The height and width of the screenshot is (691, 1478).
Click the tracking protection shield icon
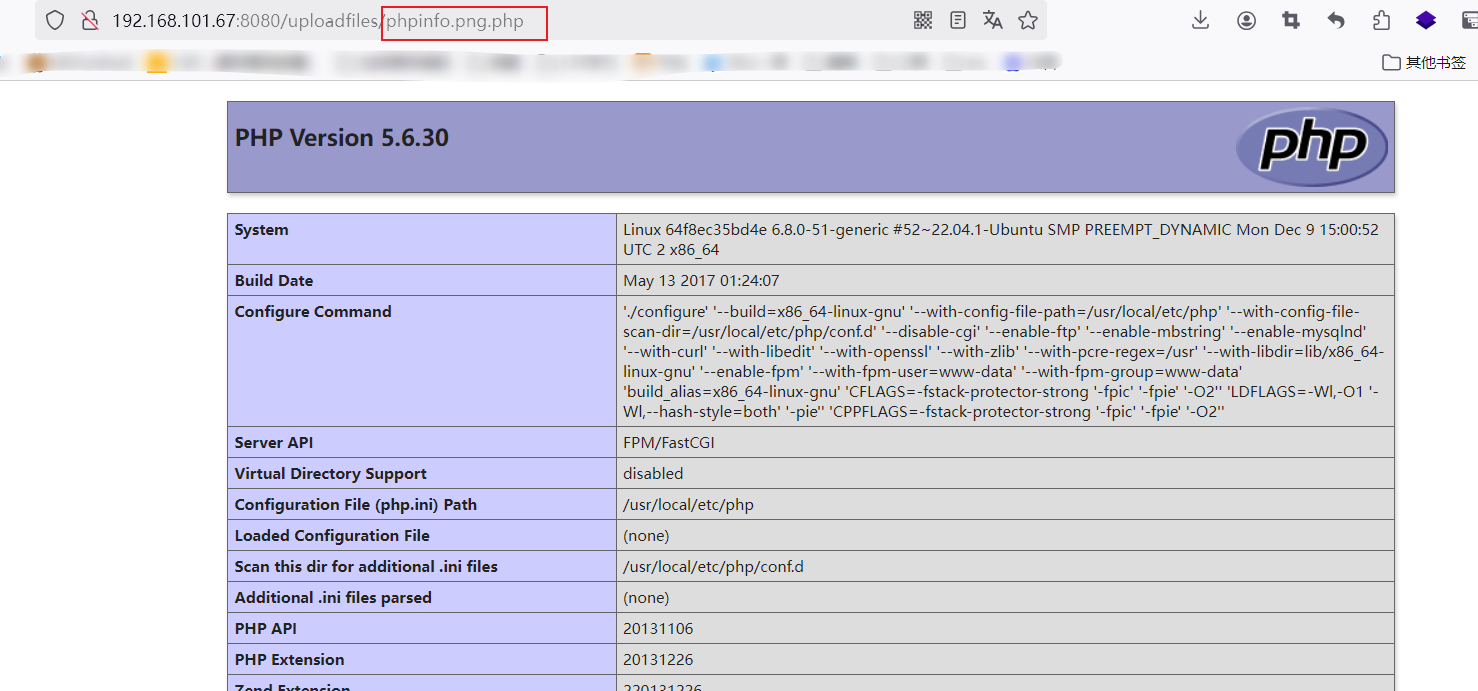(55, 20)
